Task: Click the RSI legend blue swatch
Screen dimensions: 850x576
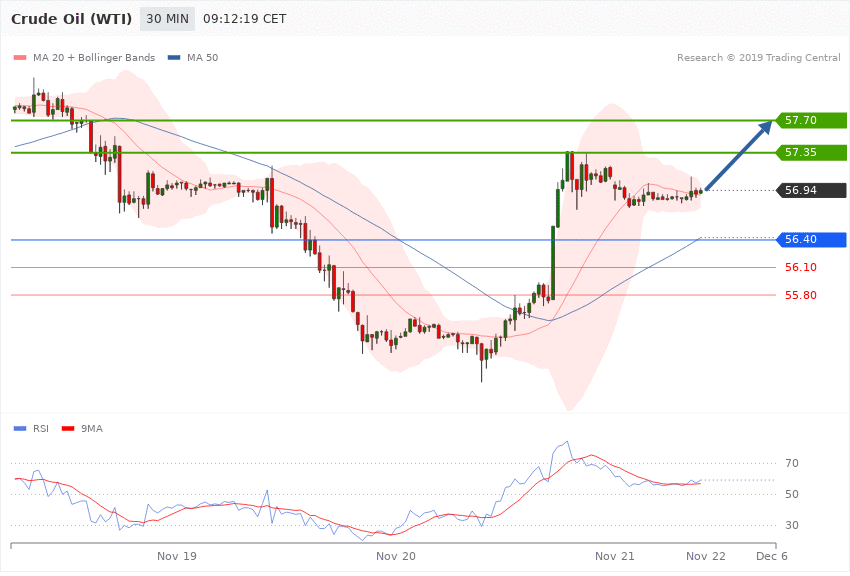Action: coord(20,429)
